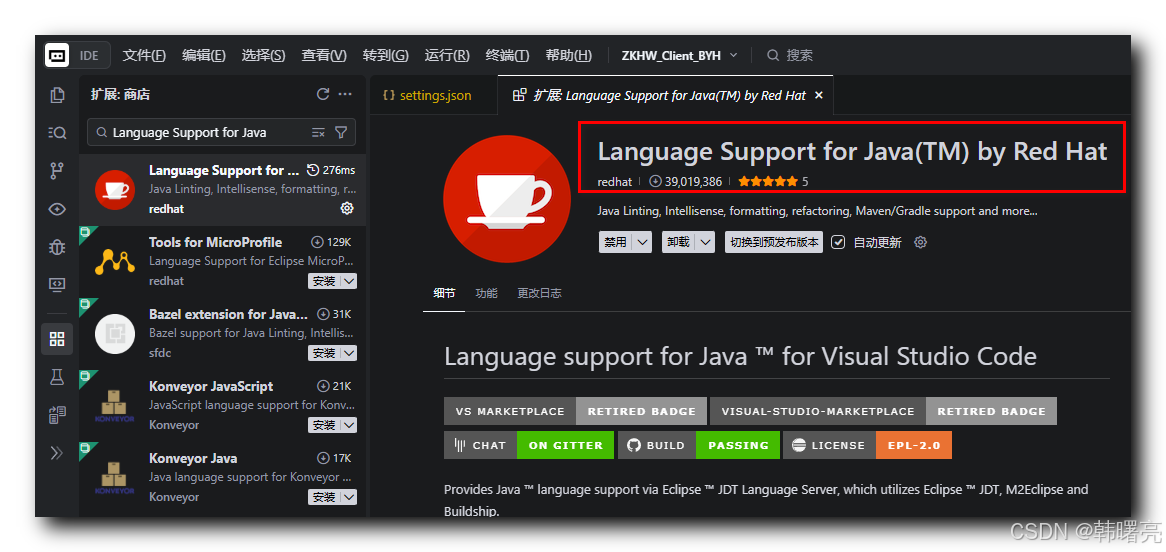Click the 禁用 button
This screenshot has width=1166, height=552.
616,242
